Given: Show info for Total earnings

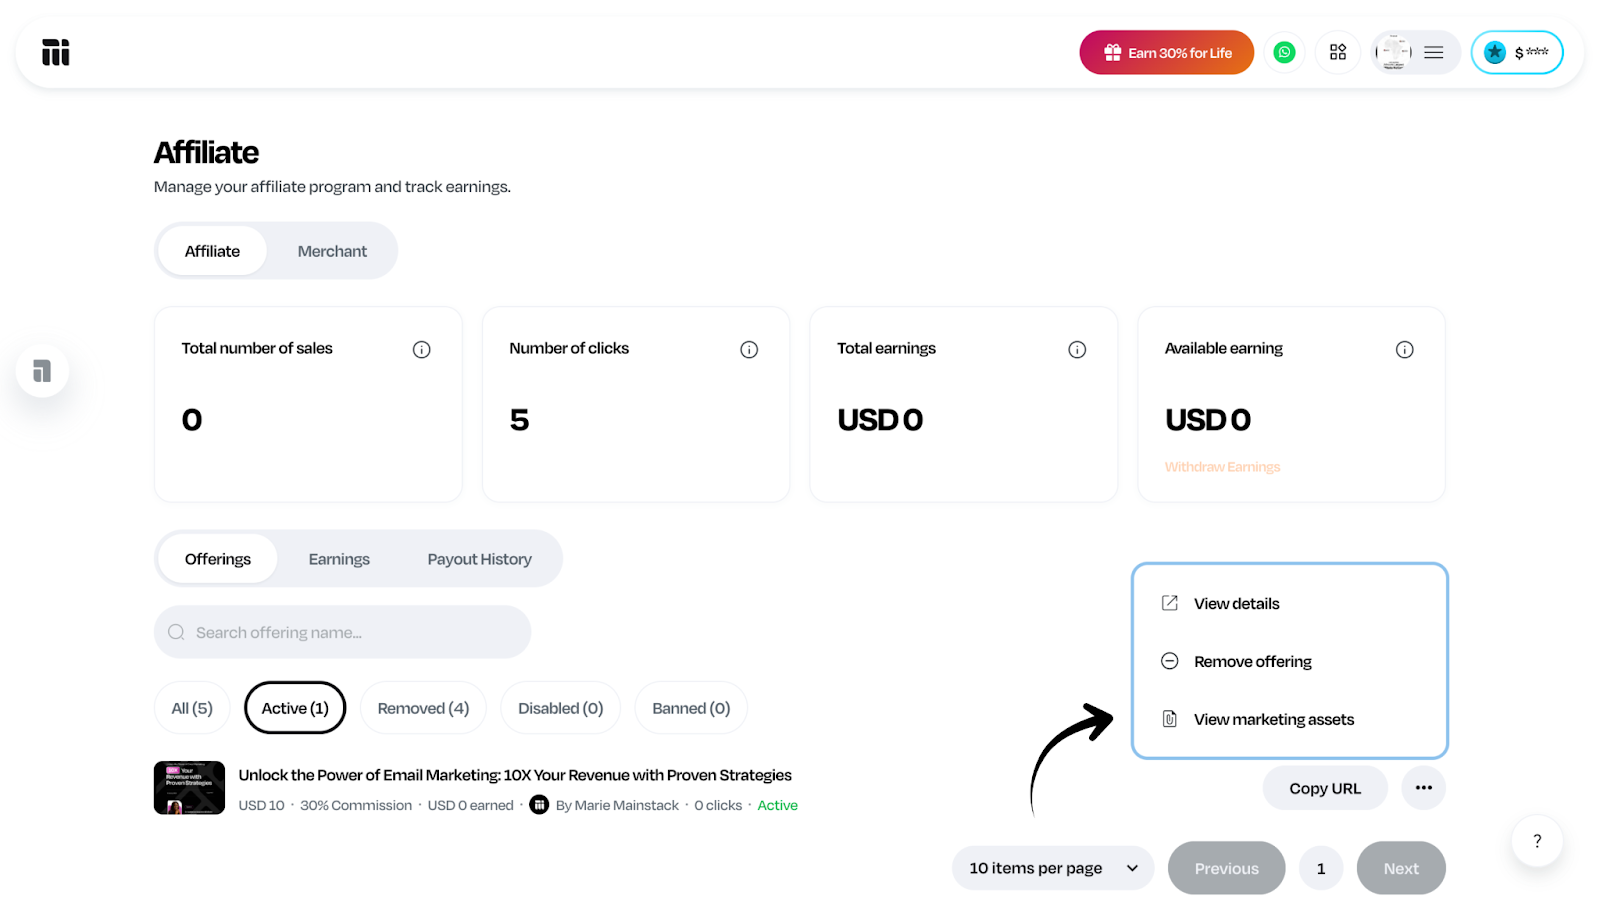Looking at the screenshot, I should tap(1076, 349).
